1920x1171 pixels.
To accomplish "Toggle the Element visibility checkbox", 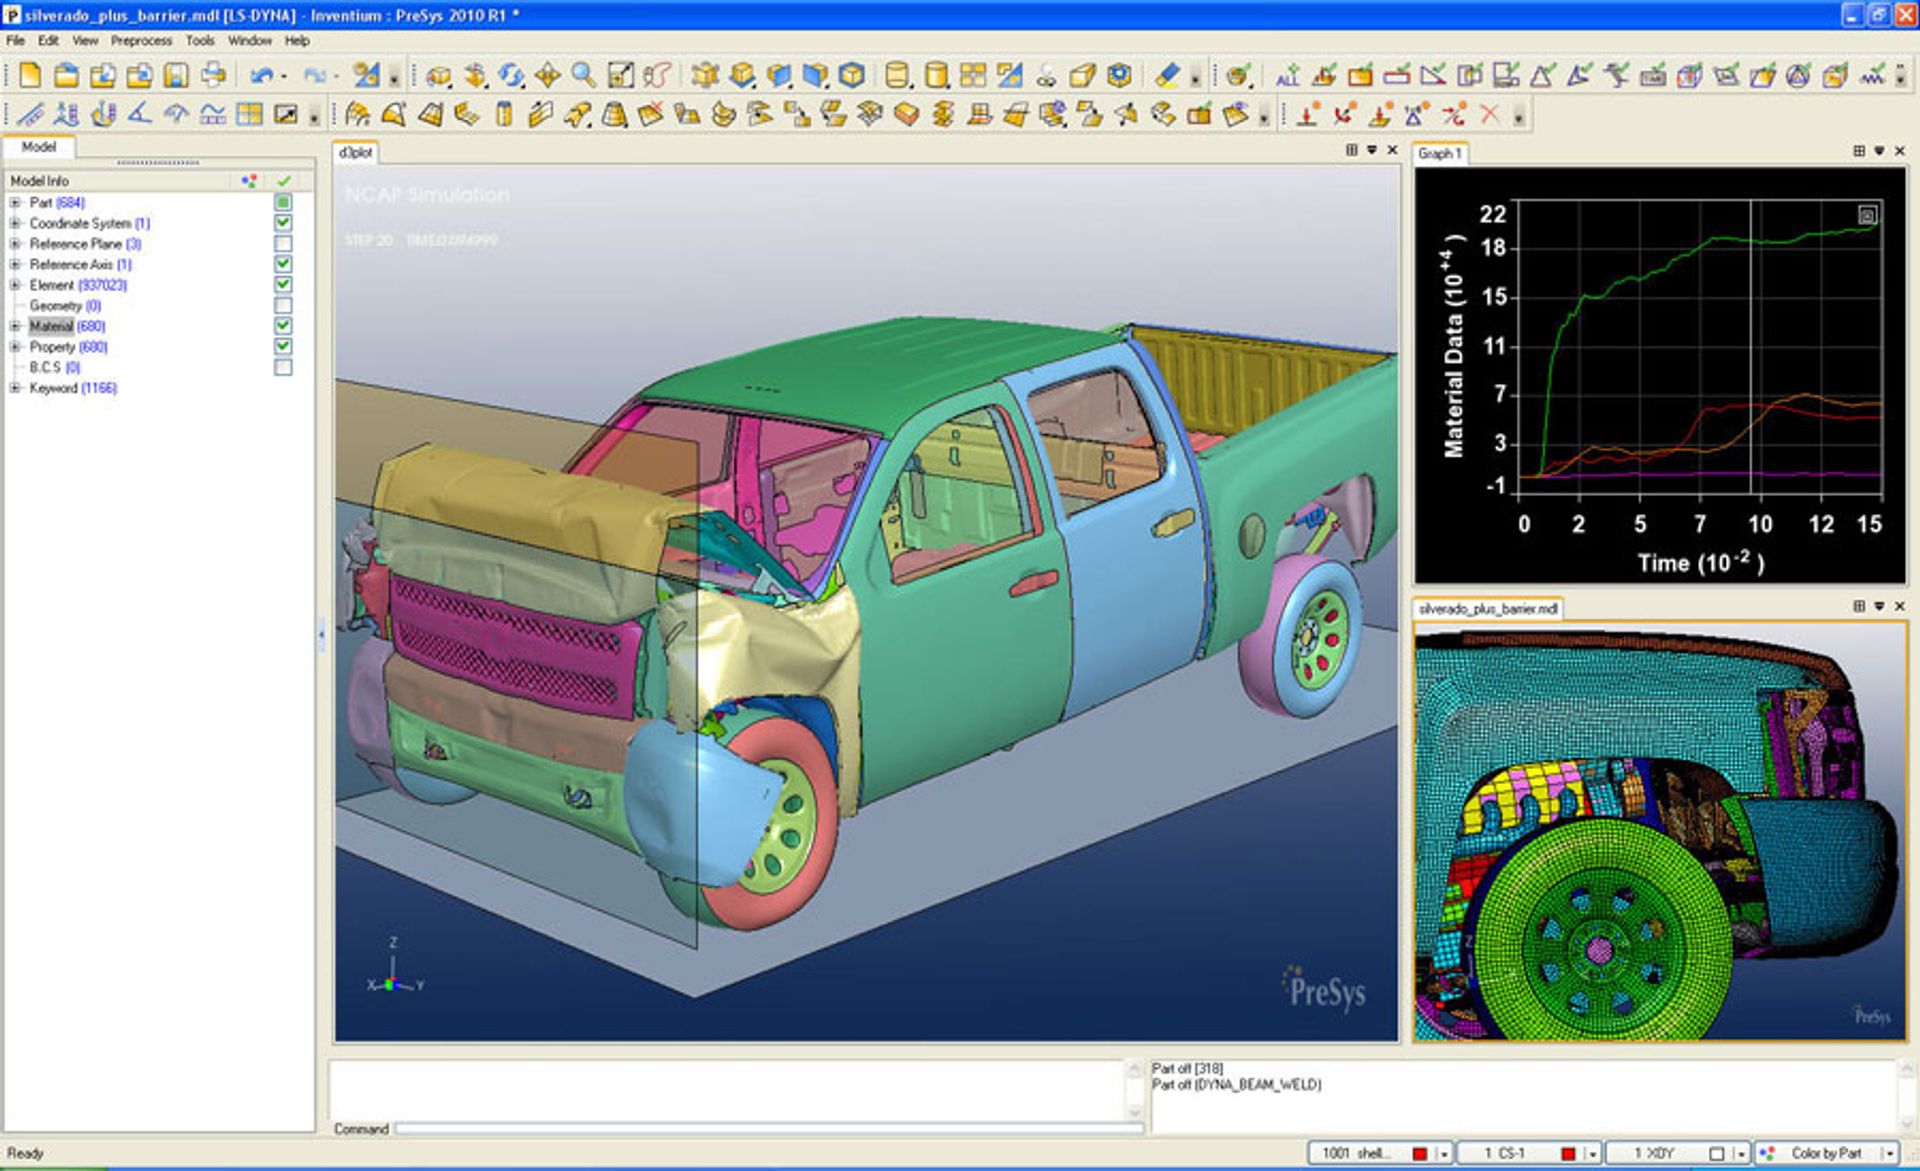I will (x=283, y=285).
